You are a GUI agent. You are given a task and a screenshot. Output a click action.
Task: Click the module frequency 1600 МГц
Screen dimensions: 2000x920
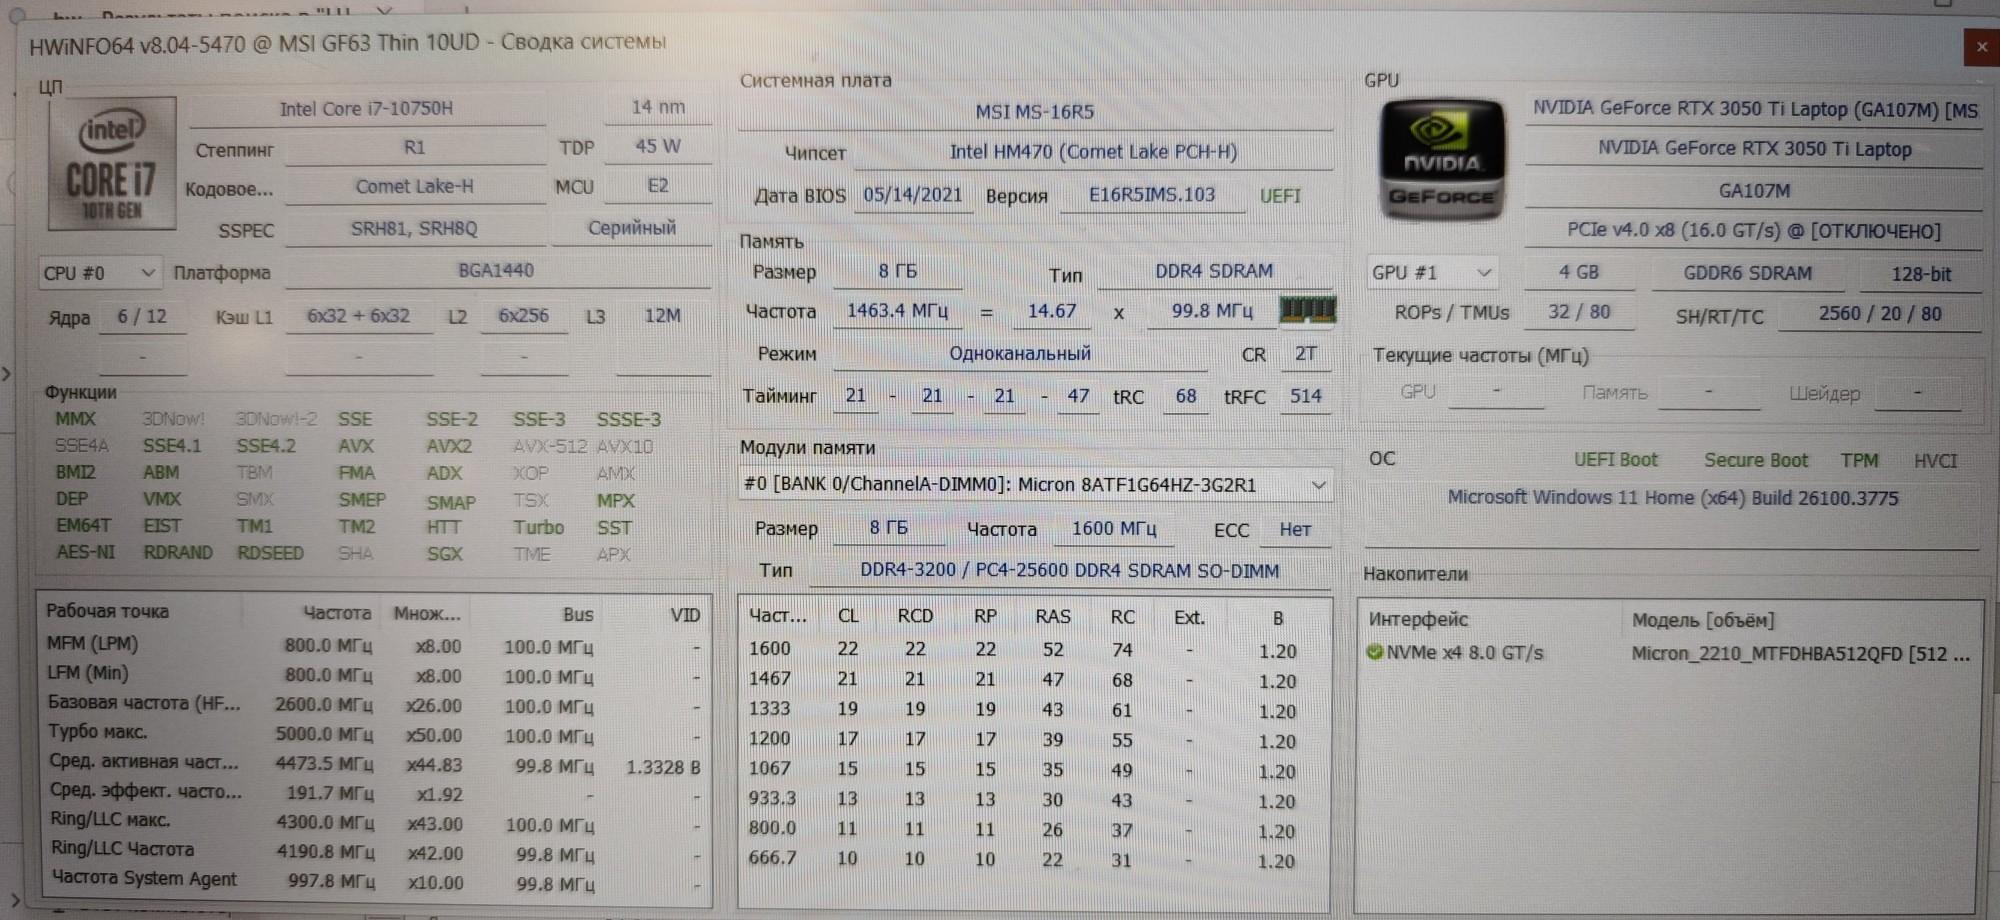[x=1114, y=528]
